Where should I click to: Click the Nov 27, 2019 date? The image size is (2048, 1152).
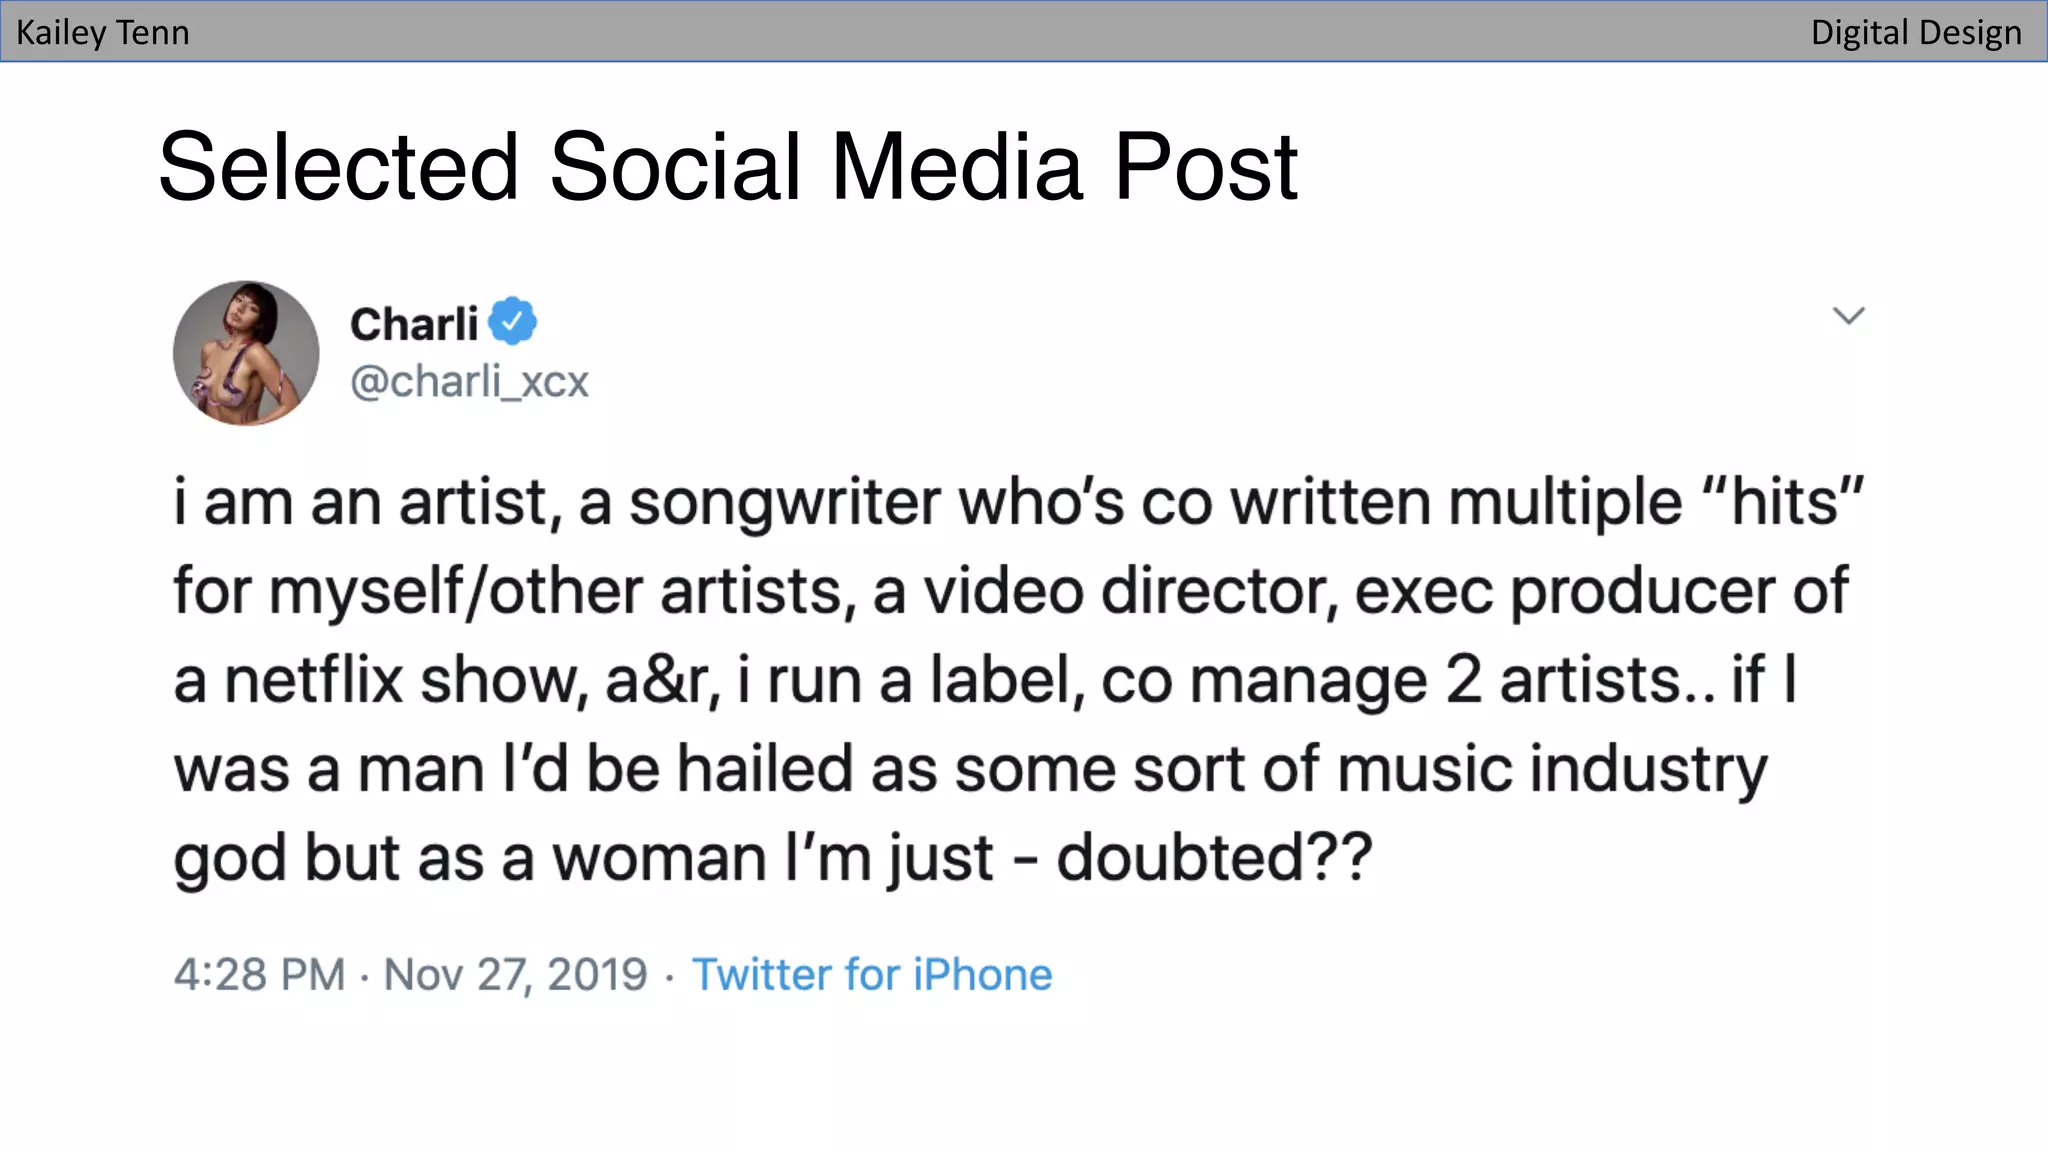click(515, 975)
